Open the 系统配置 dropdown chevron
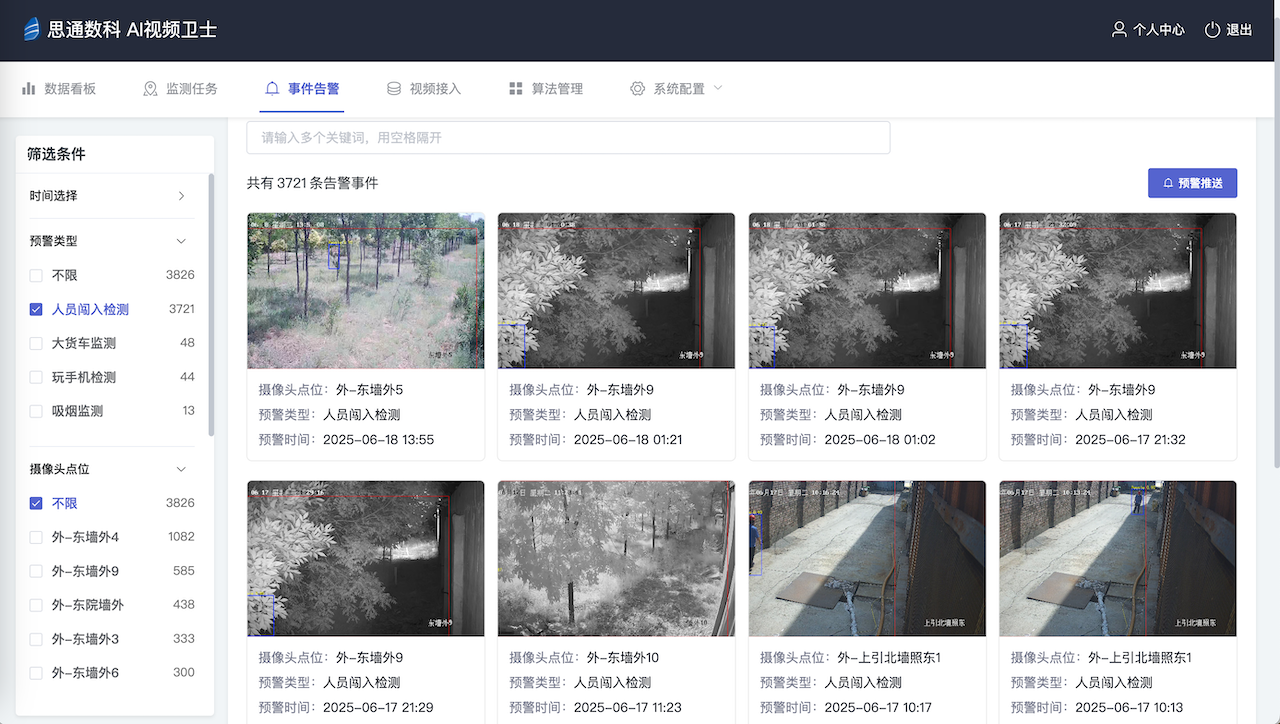1280x724 pixels. 717,88
